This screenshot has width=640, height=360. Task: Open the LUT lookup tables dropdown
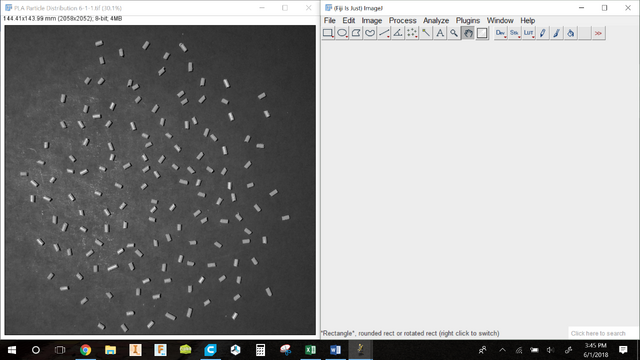pyautogui.click(x=529, y=33)
